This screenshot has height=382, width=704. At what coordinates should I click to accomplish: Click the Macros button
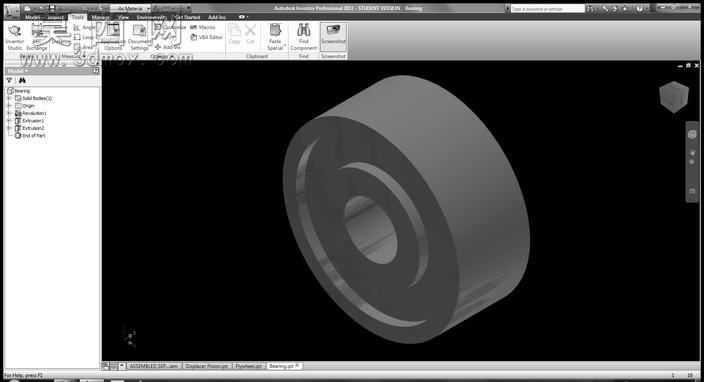point(203,27)
